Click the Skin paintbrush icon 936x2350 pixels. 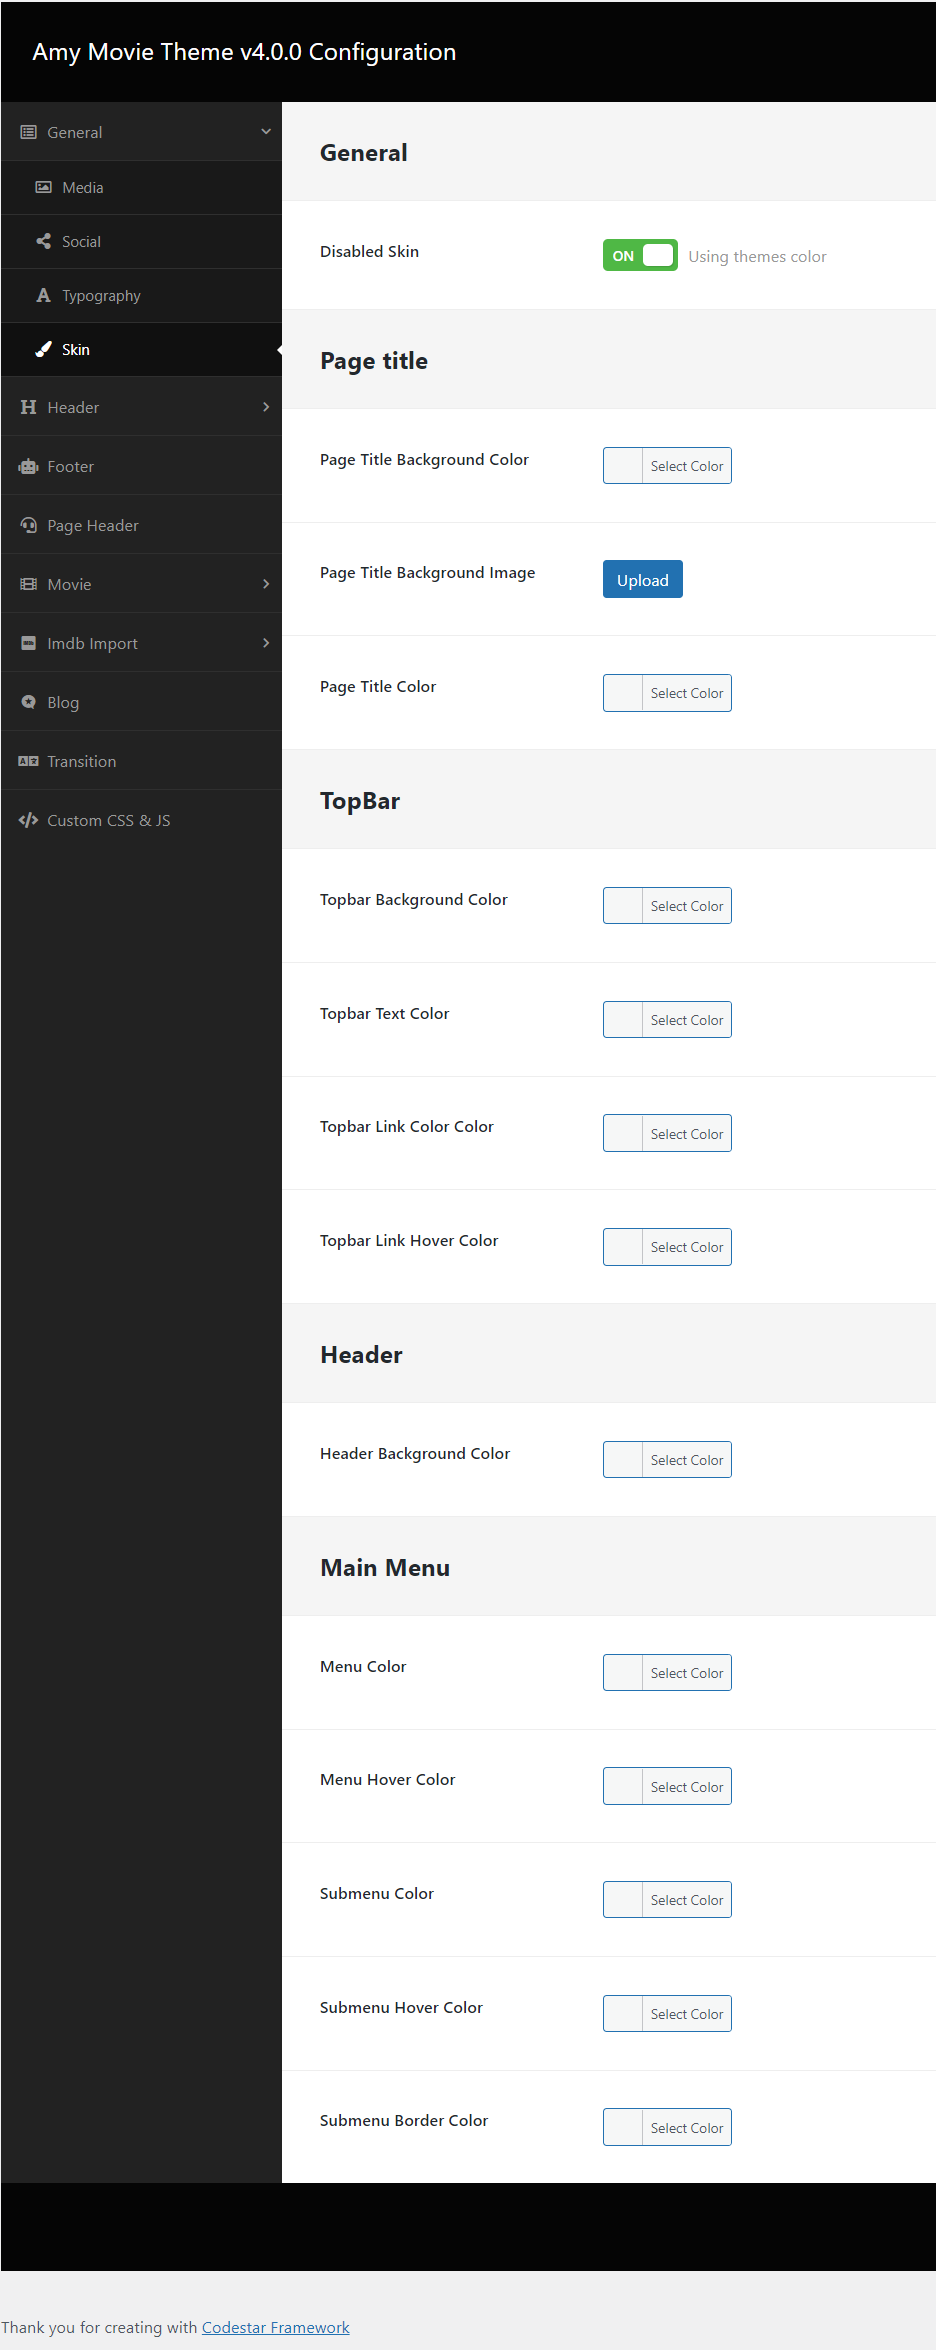click(43, 349)
